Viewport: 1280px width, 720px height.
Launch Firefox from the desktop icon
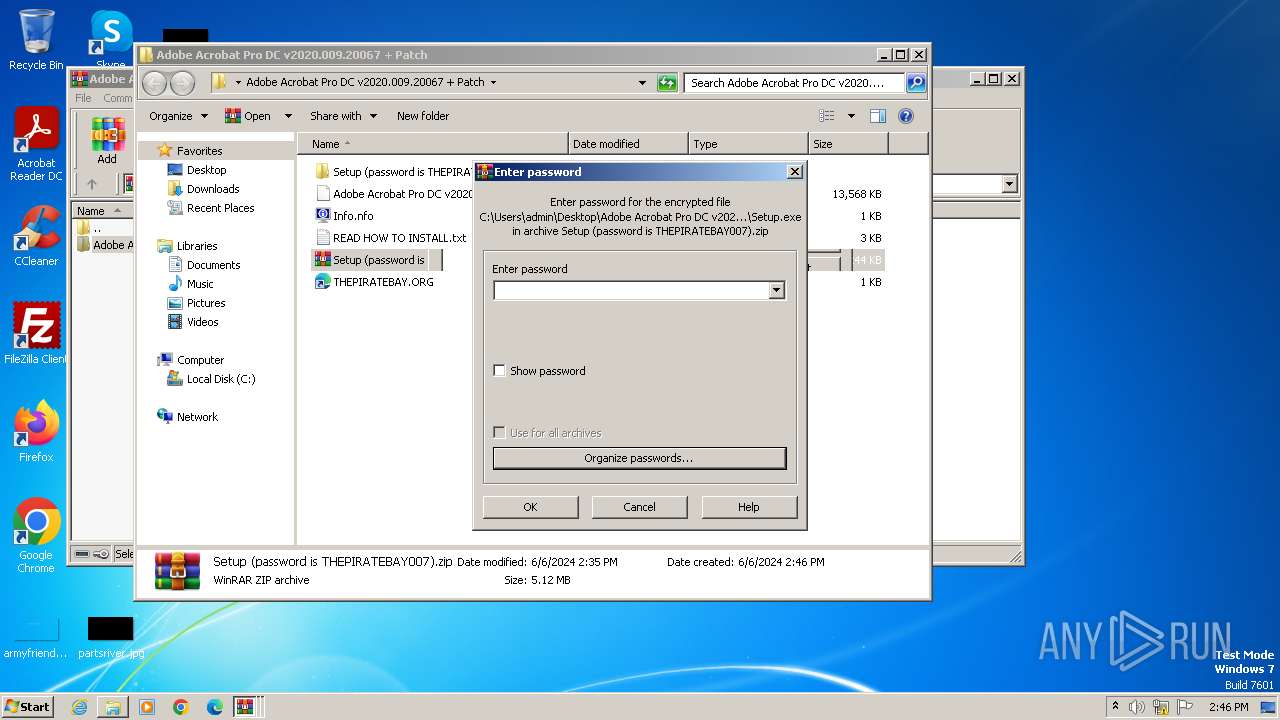click(36, 432)
